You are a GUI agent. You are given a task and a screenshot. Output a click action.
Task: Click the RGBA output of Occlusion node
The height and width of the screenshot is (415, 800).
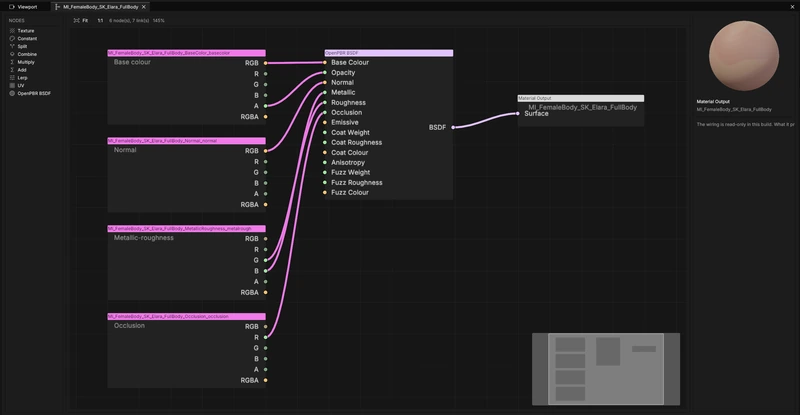click(x=265, y=380)
